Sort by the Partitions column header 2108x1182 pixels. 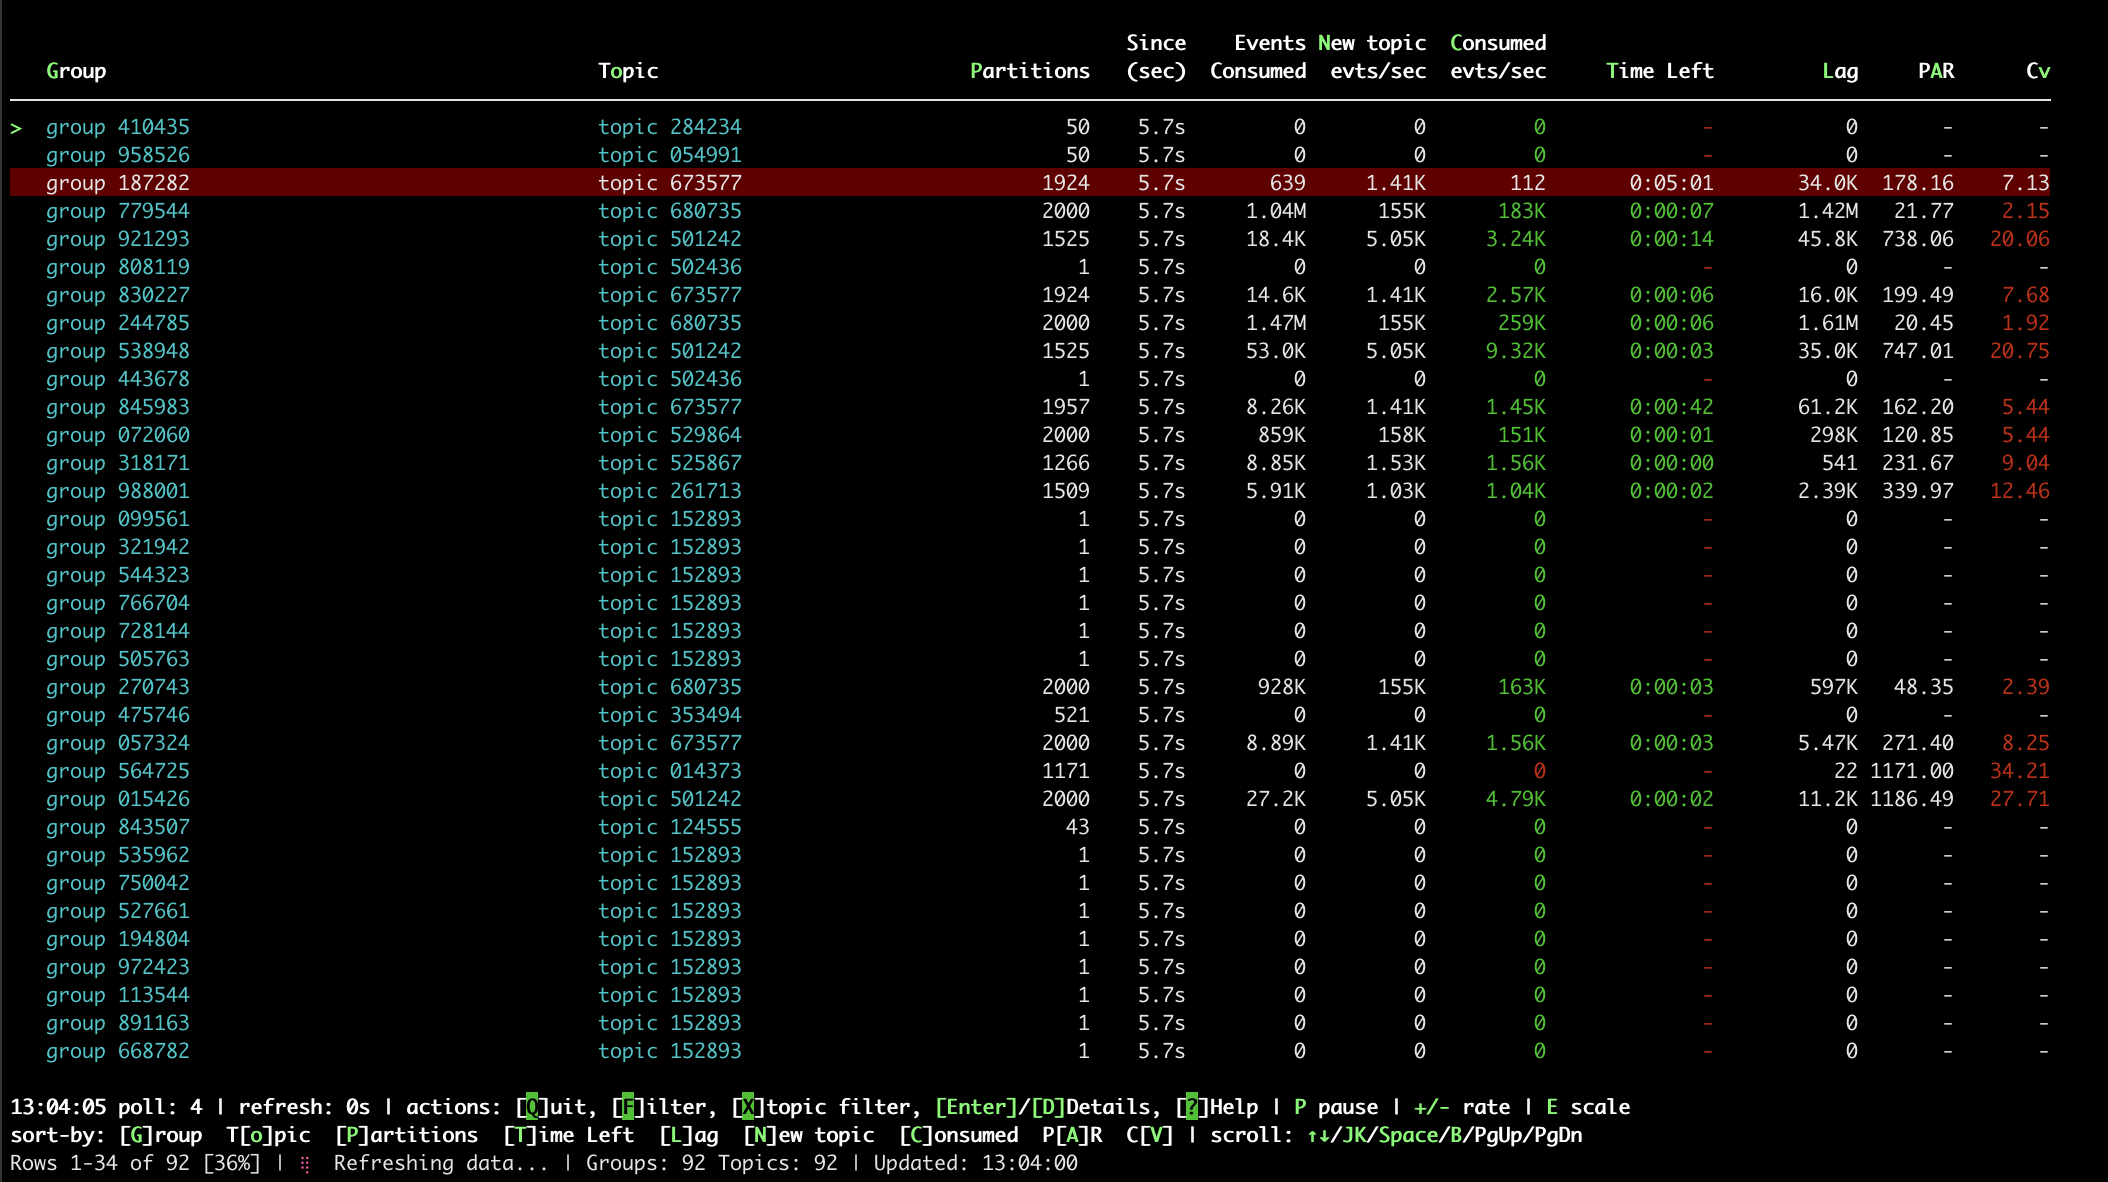coord(1029,71)
